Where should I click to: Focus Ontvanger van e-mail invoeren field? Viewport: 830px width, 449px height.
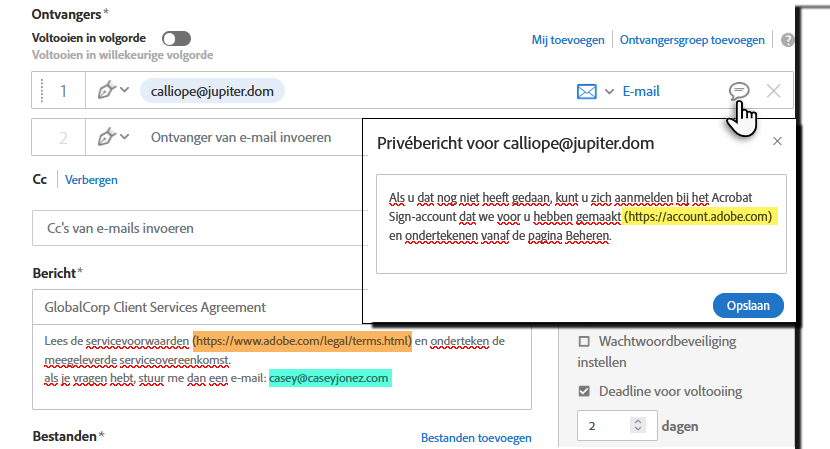pyautogui.click(x=241, y=137)
